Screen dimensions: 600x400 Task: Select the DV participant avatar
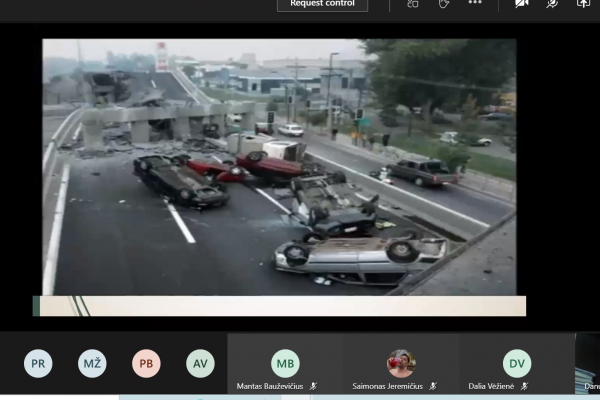click(x=517, y=363)
